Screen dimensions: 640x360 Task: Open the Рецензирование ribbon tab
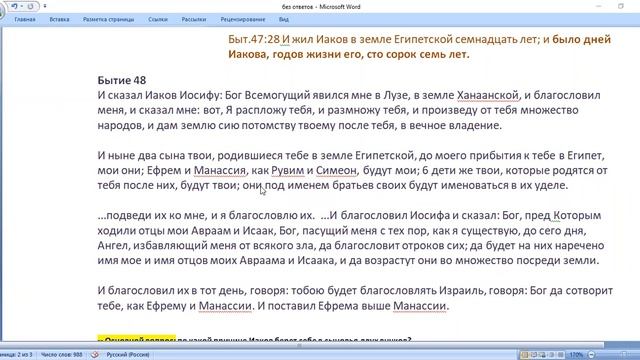click(x=243, y=19)
